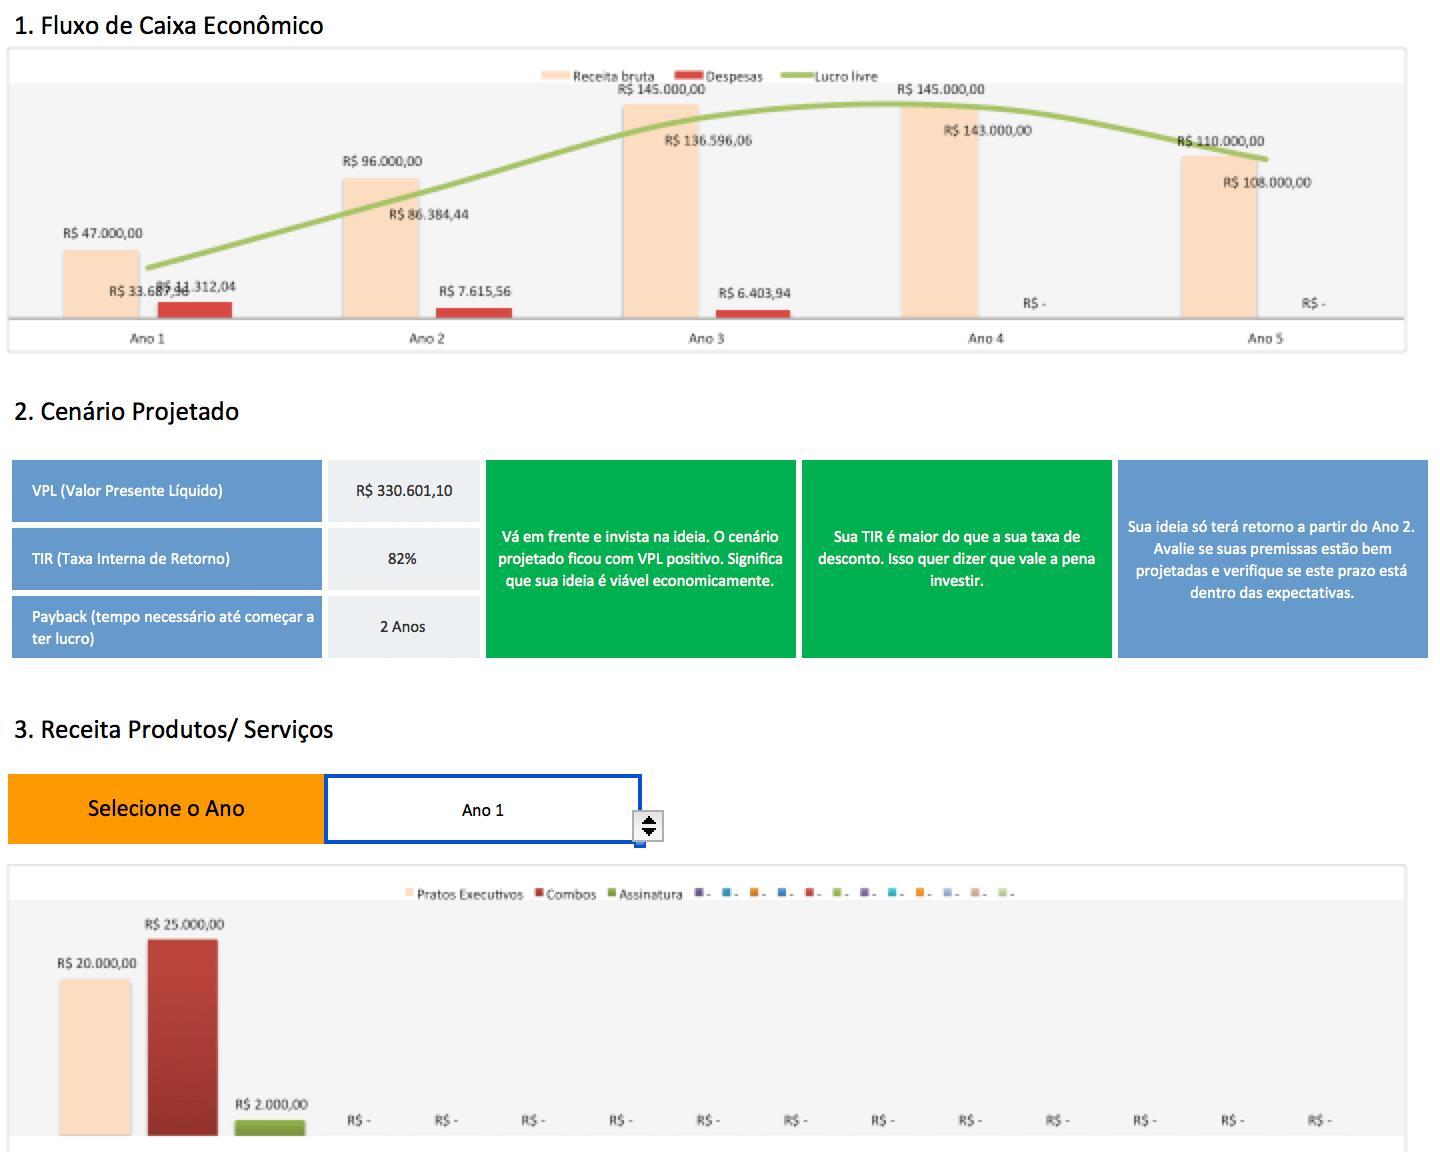This screenshot has height=1152, width=1440.
Task: Click the orange Selecione o Ano label
Action: pos(166,809)
